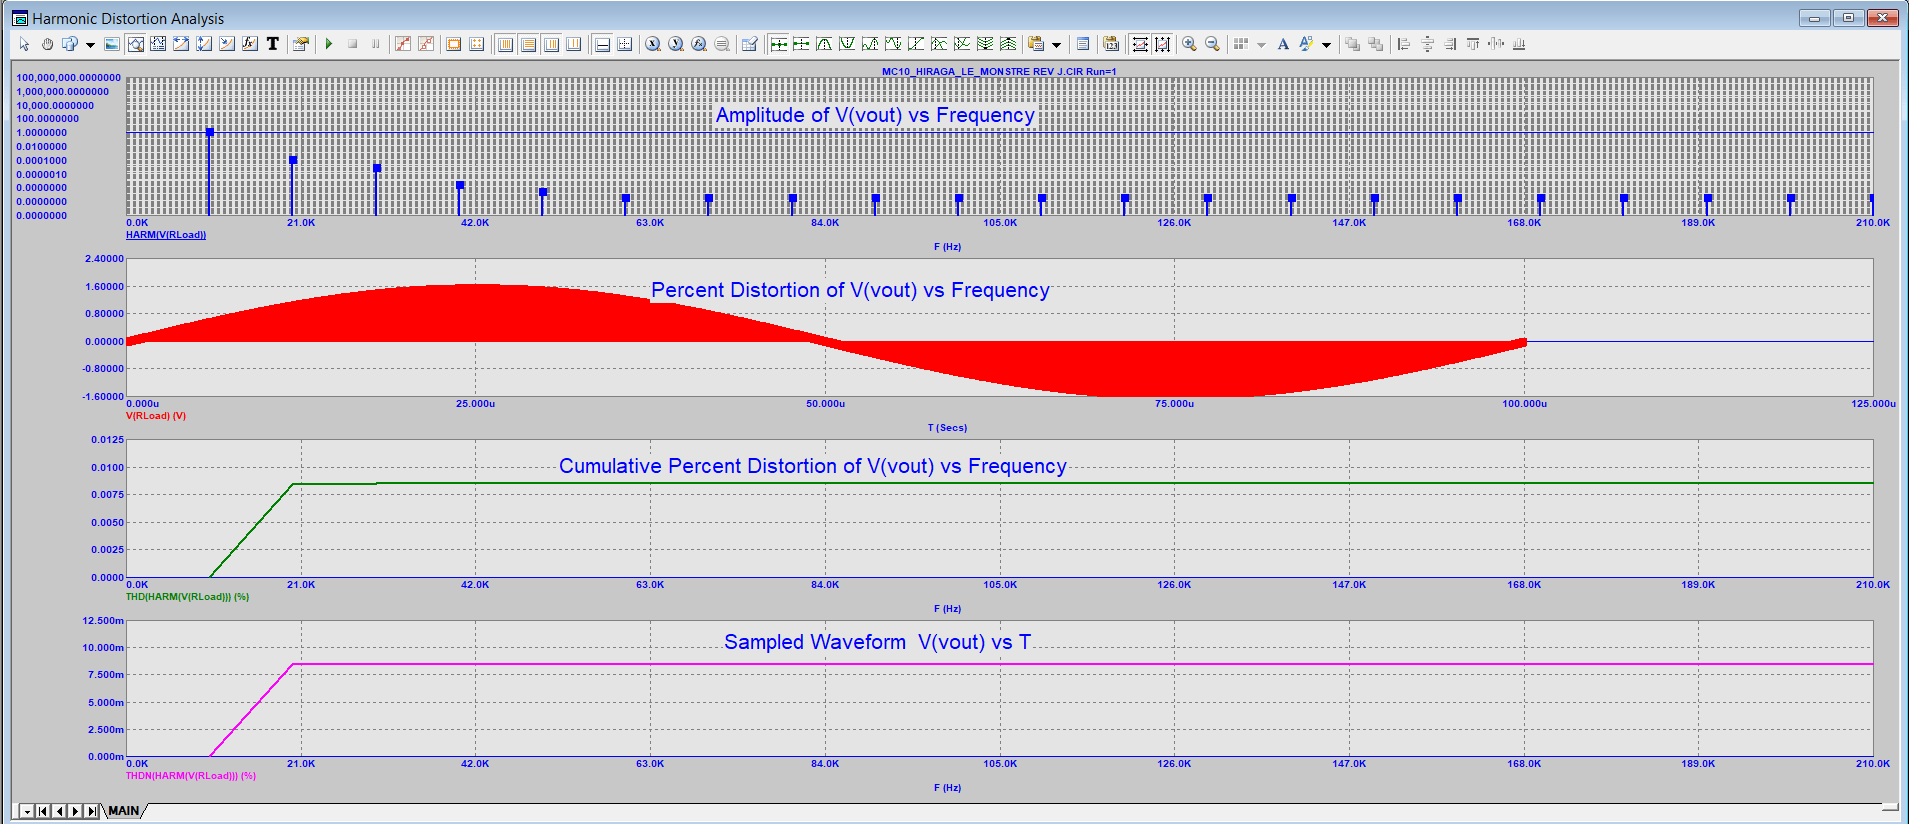Toggle vertical grid lines display icon
The height and width of the screenshot is (824, 1909).
coord(505,44)
